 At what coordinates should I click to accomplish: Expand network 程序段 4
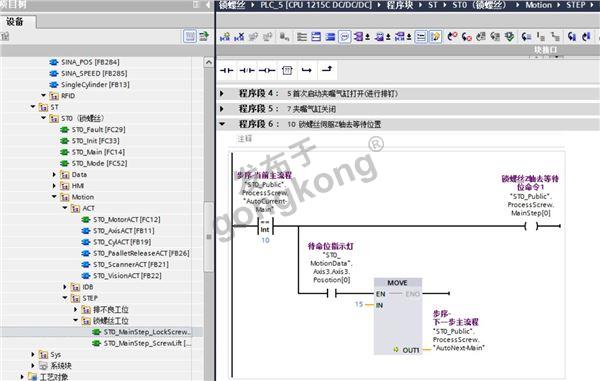[222, 93]
